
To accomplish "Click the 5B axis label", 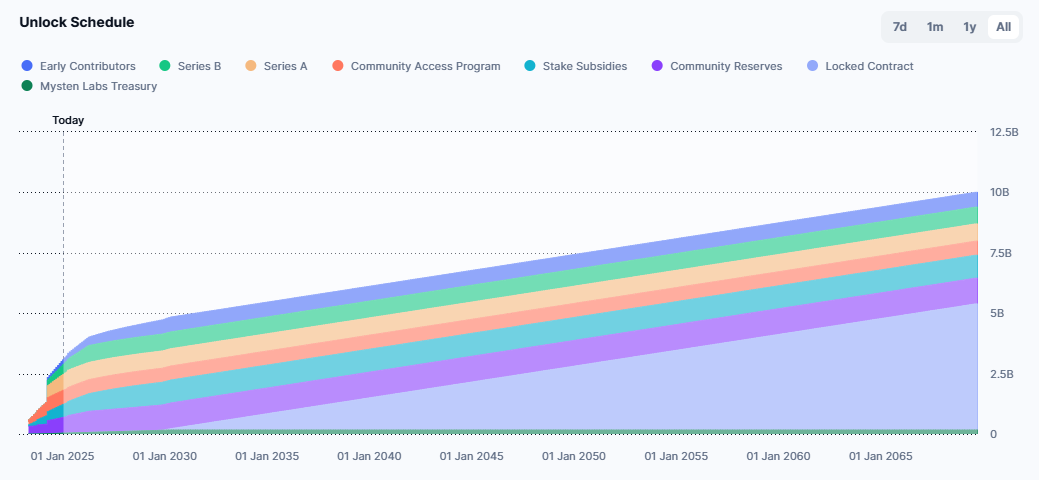I will pos(997,314).
